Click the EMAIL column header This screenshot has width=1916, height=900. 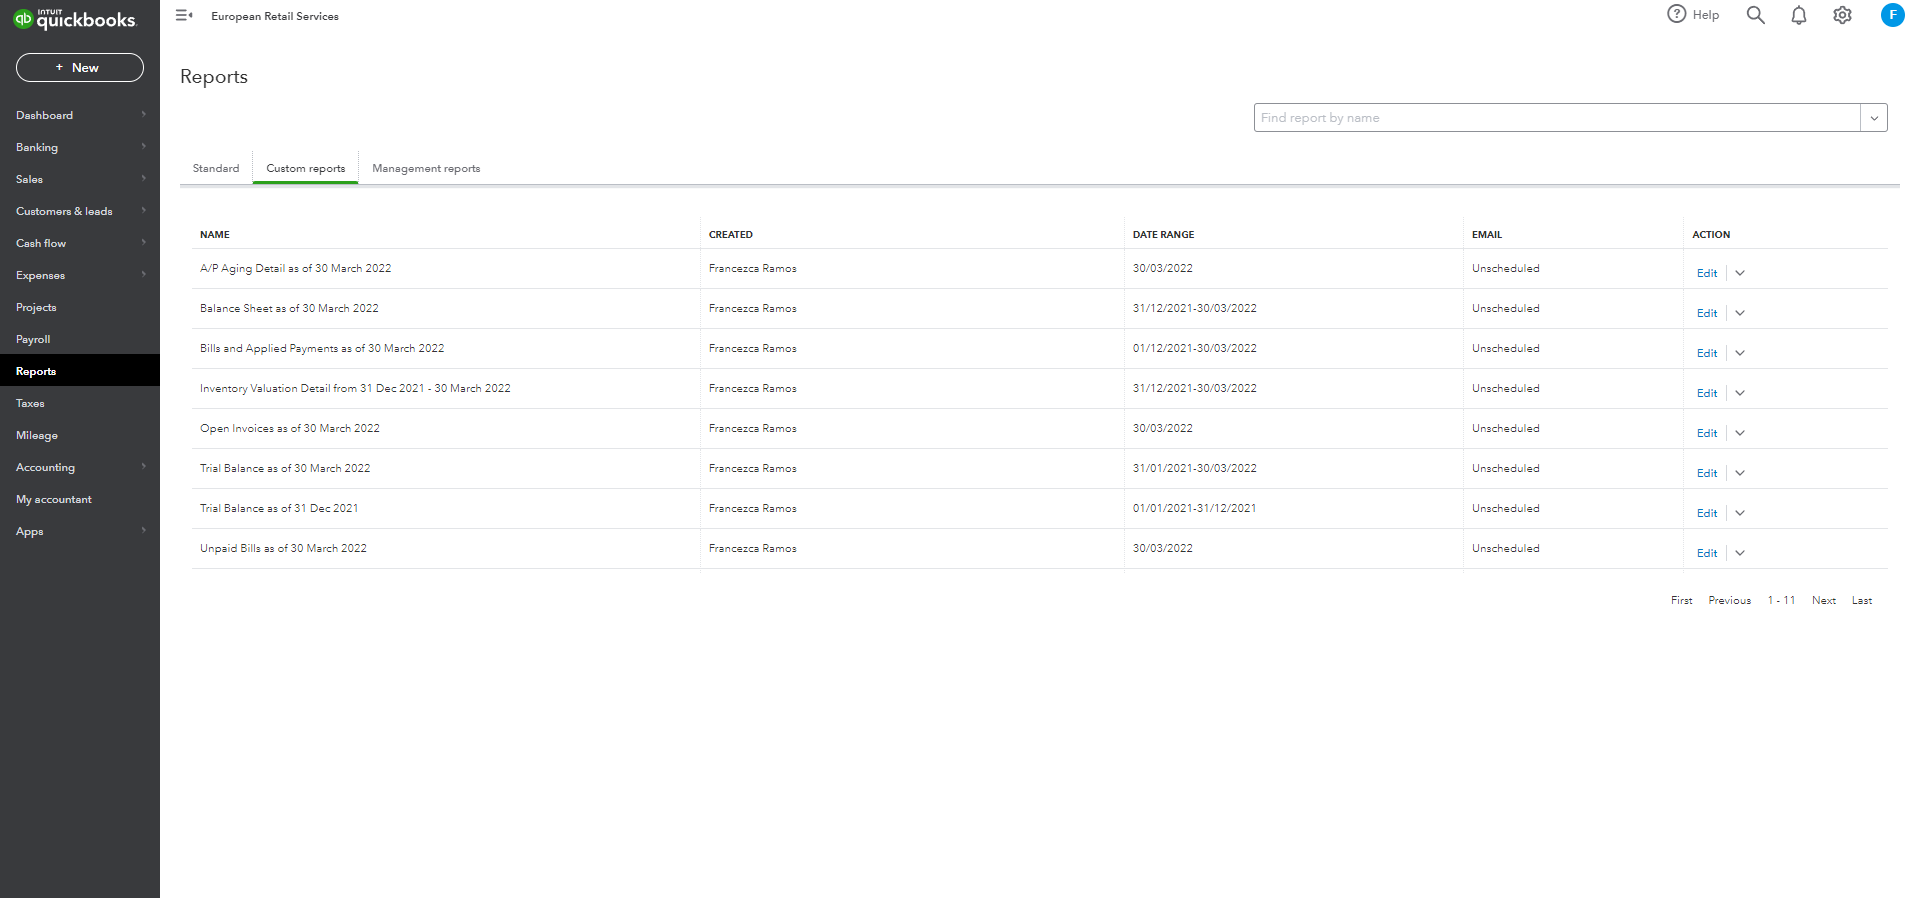(x=1487, y=235)
